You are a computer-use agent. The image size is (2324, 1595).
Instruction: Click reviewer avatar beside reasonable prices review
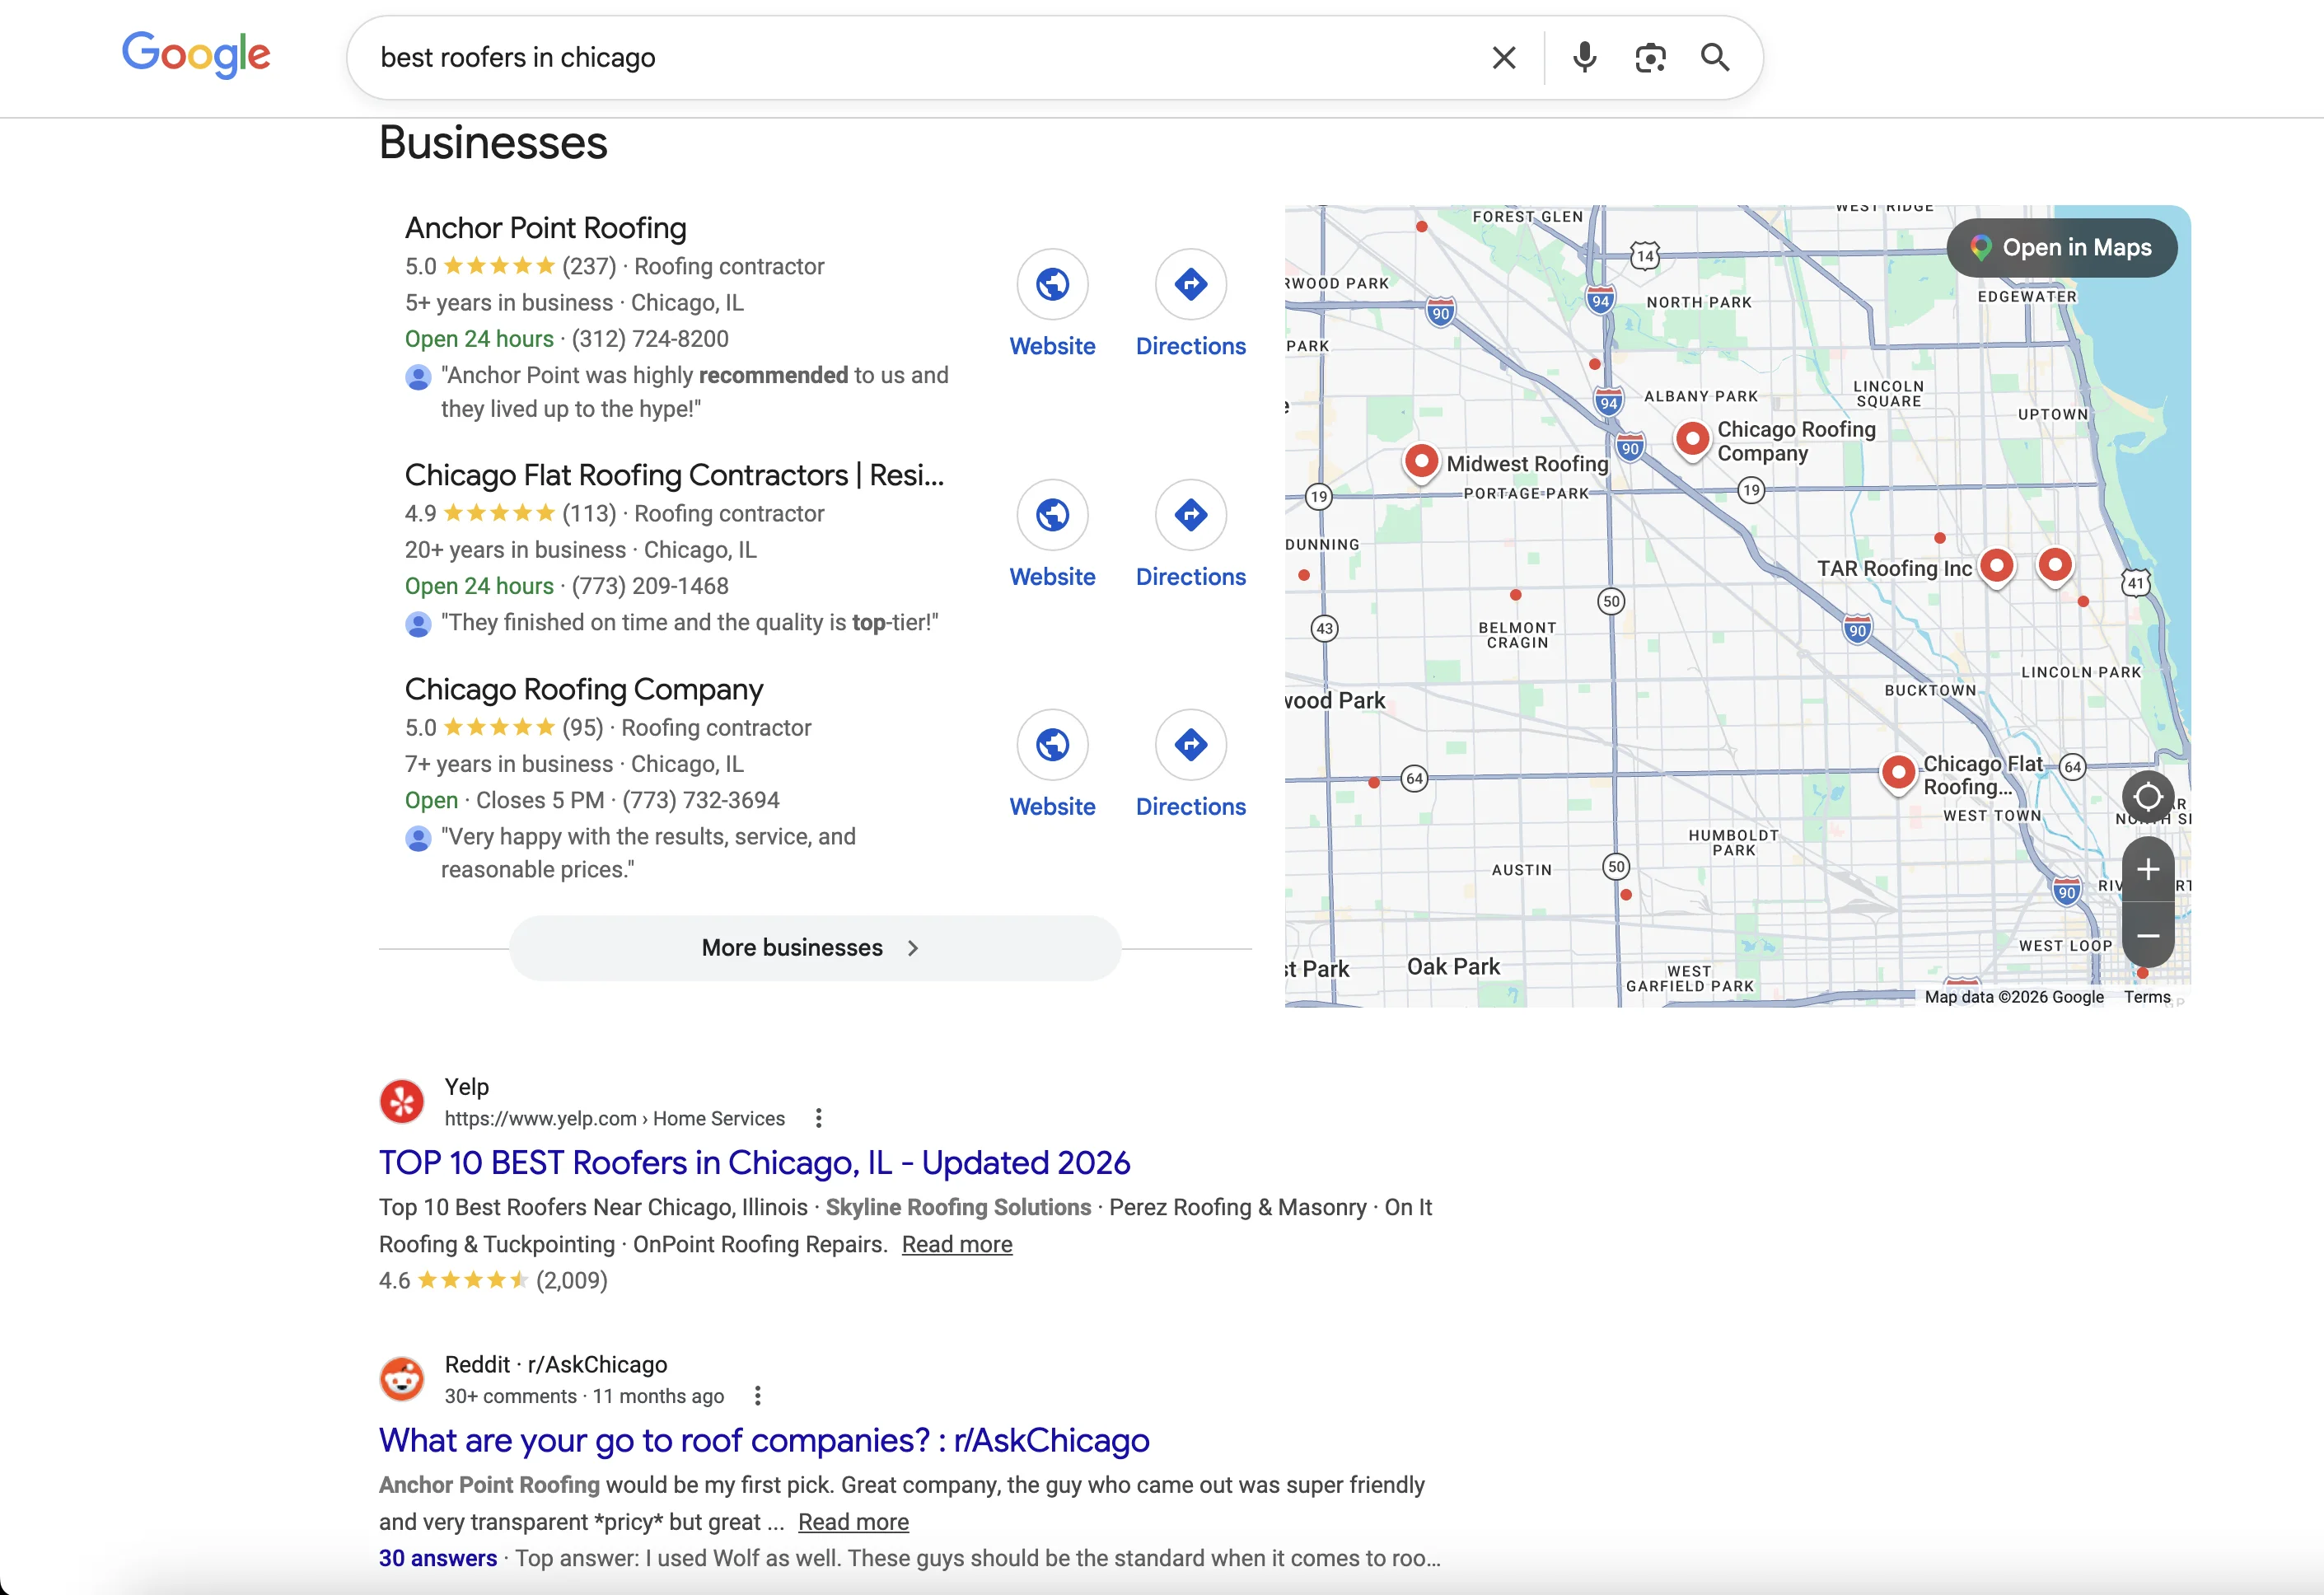[x=418, y=838]
